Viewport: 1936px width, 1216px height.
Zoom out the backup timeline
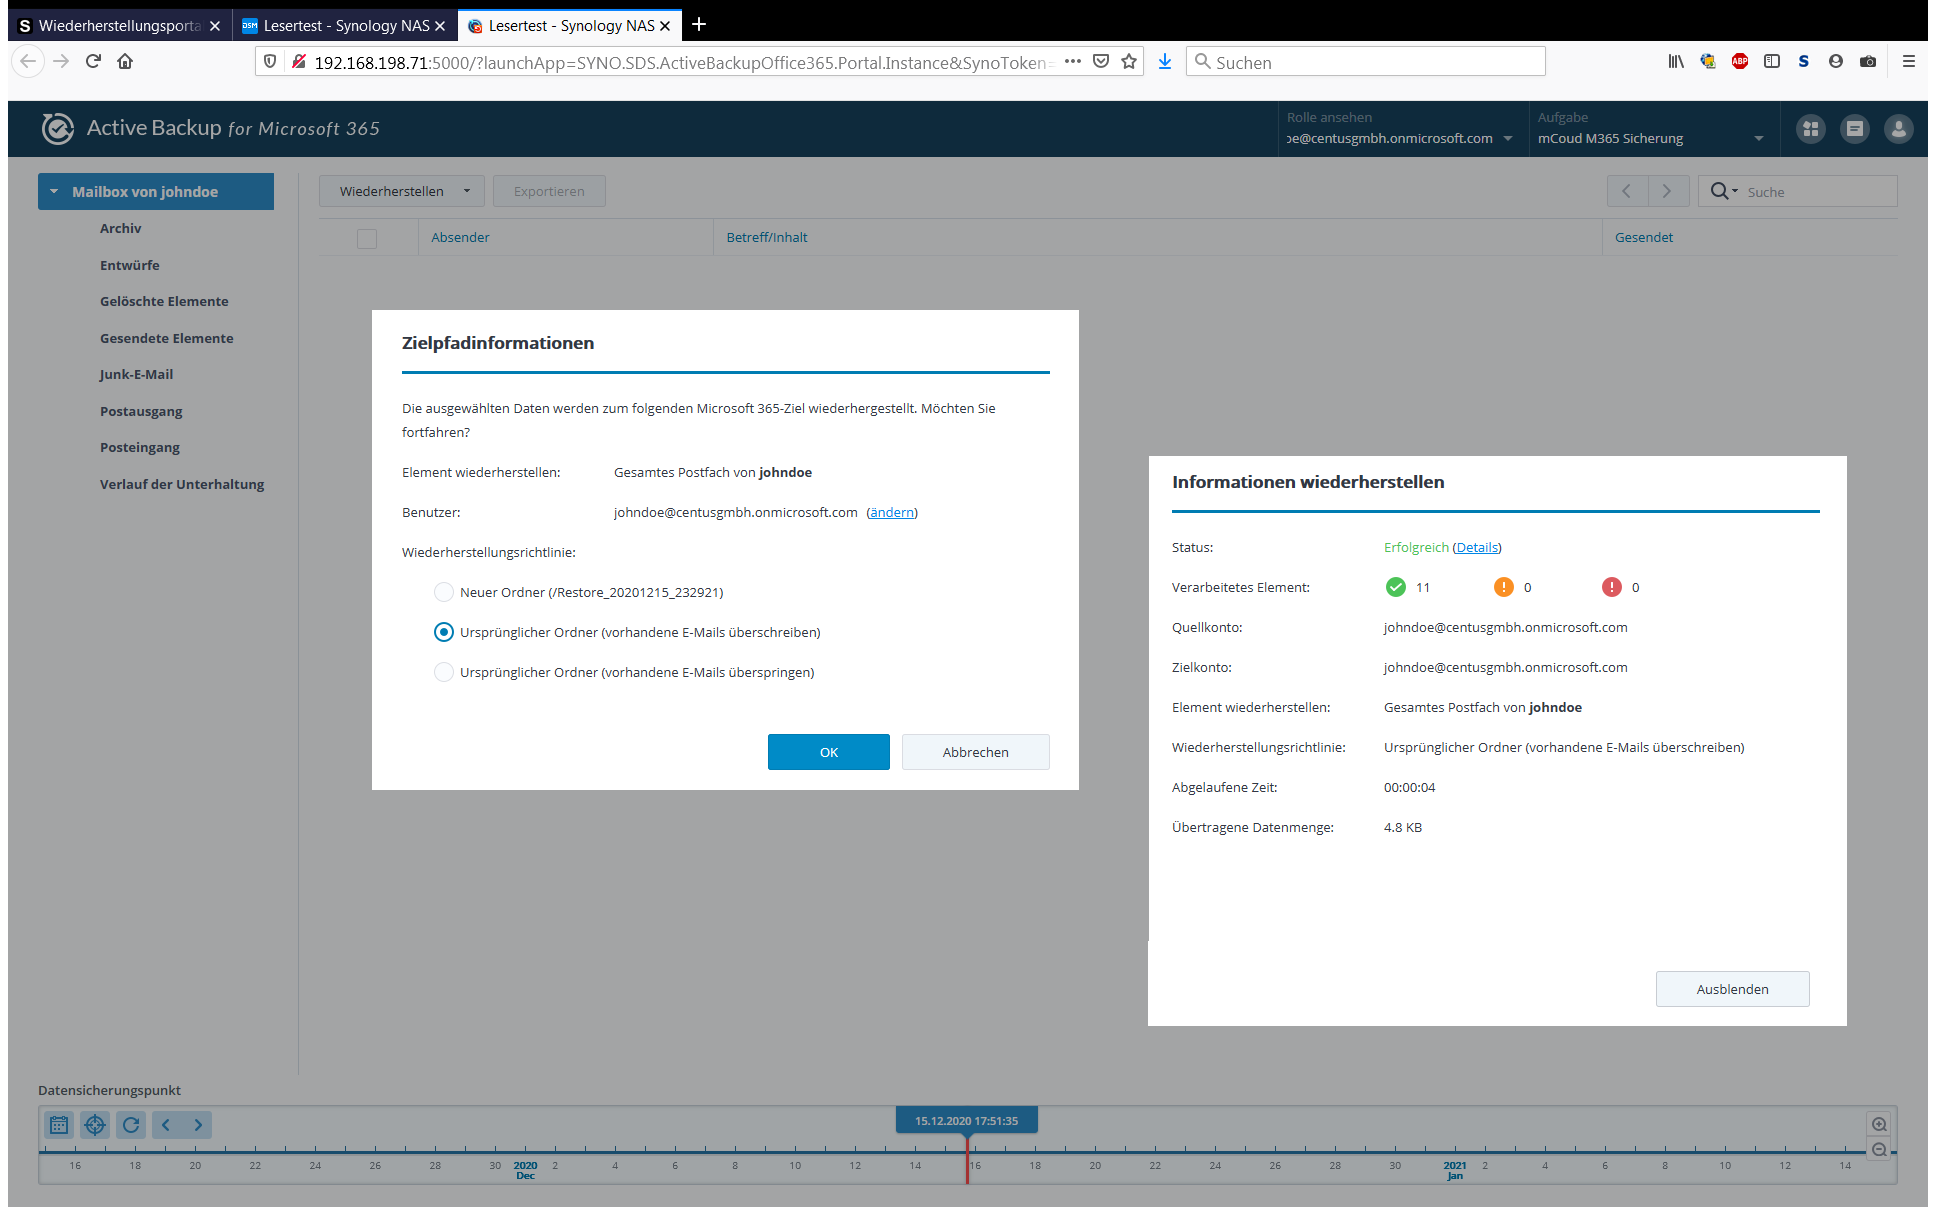click(1879, 1150)
